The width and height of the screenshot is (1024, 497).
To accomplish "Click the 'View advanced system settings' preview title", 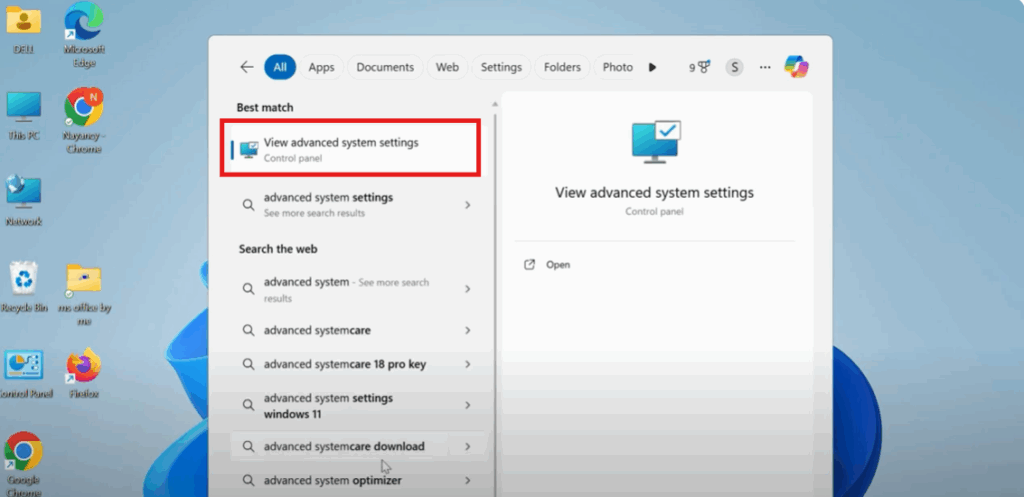I will [654, 193].
